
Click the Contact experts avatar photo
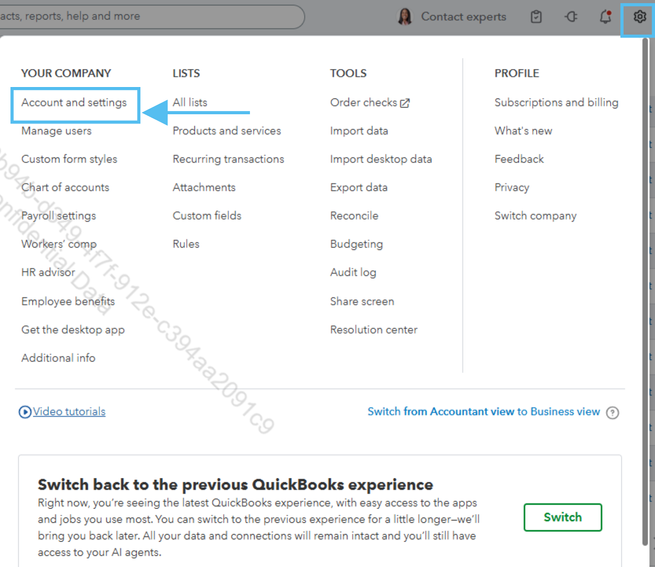(x=405, y=17)
